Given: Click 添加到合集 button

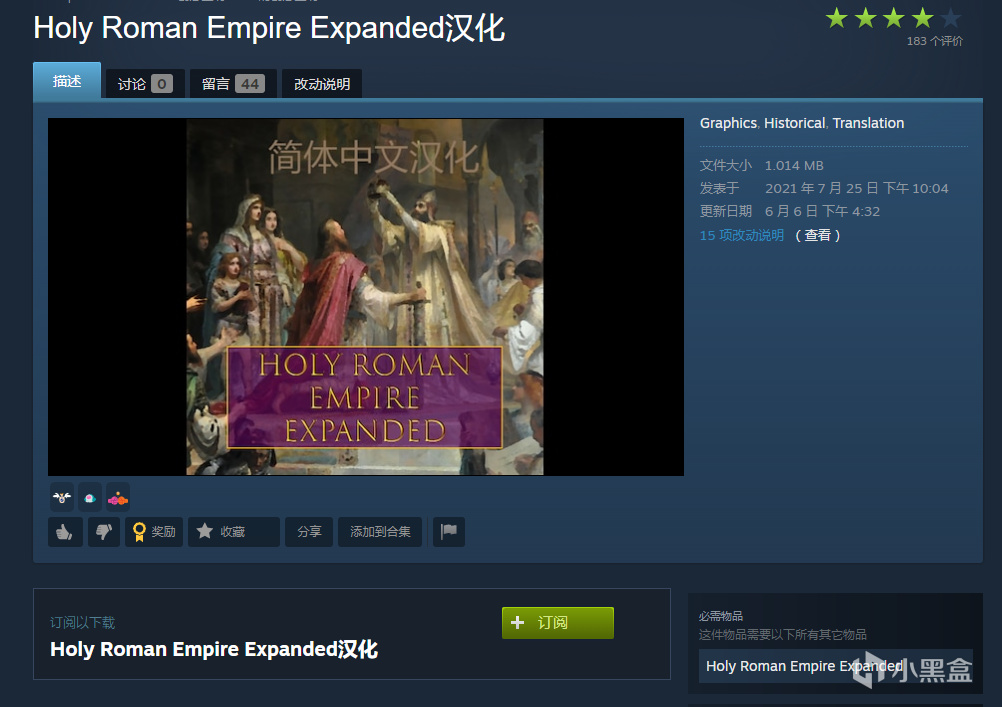Looking at the screenshot, I should [380, 532].
